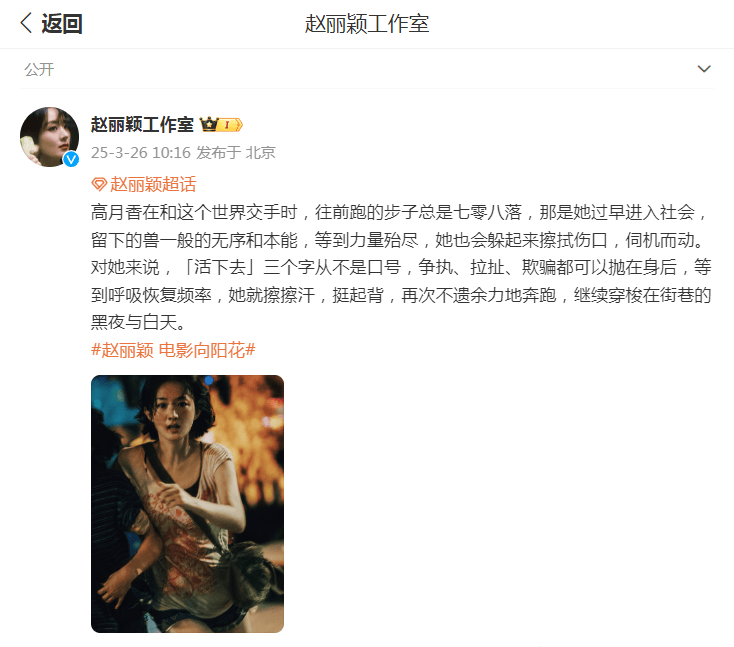
Task: Select the 25-3-26 10:16 timestamp
Action: point(141,153)
